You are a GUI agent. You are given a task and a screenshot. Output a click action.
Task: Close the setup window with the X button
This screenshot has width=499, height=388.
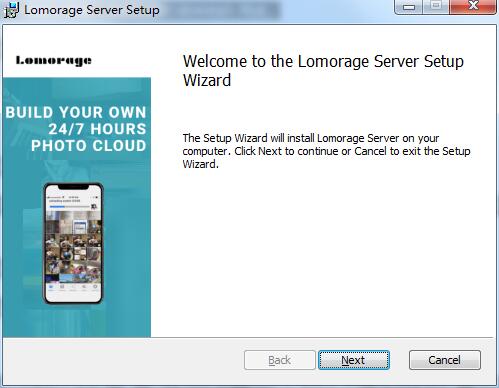coord(472,6)
